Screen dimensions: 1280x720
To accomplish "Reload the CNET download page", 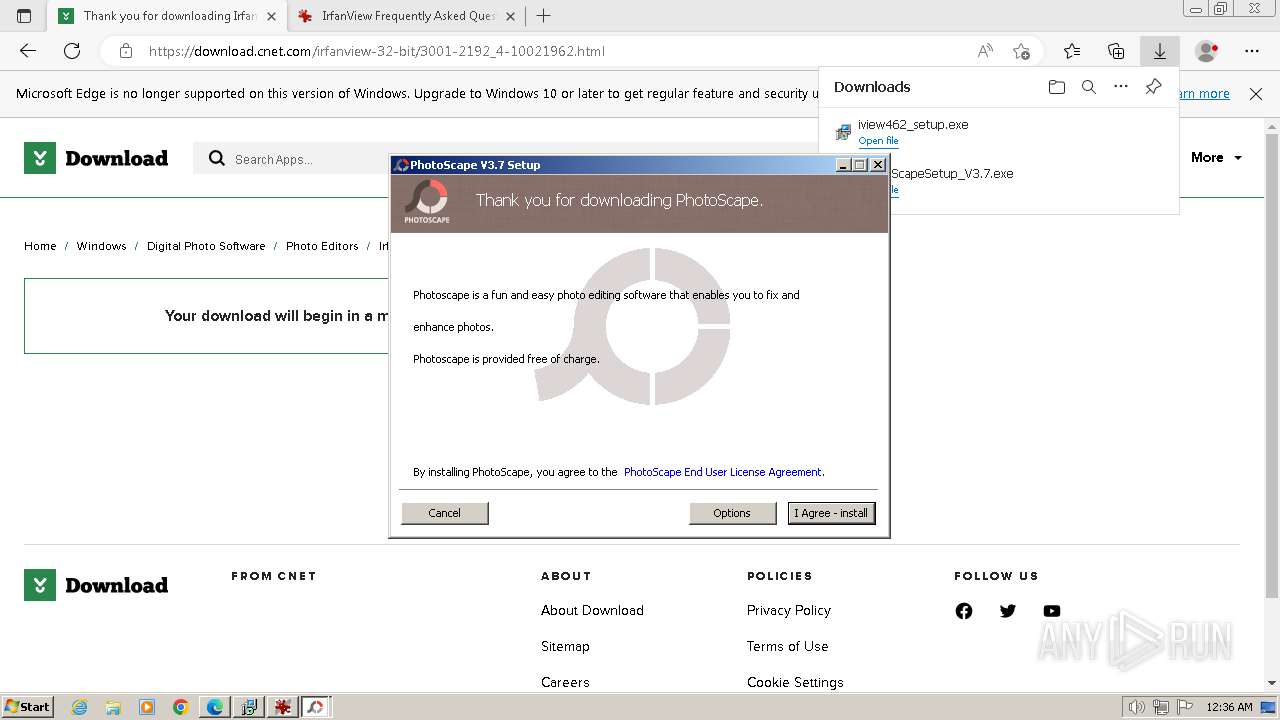I will [72, 51].
